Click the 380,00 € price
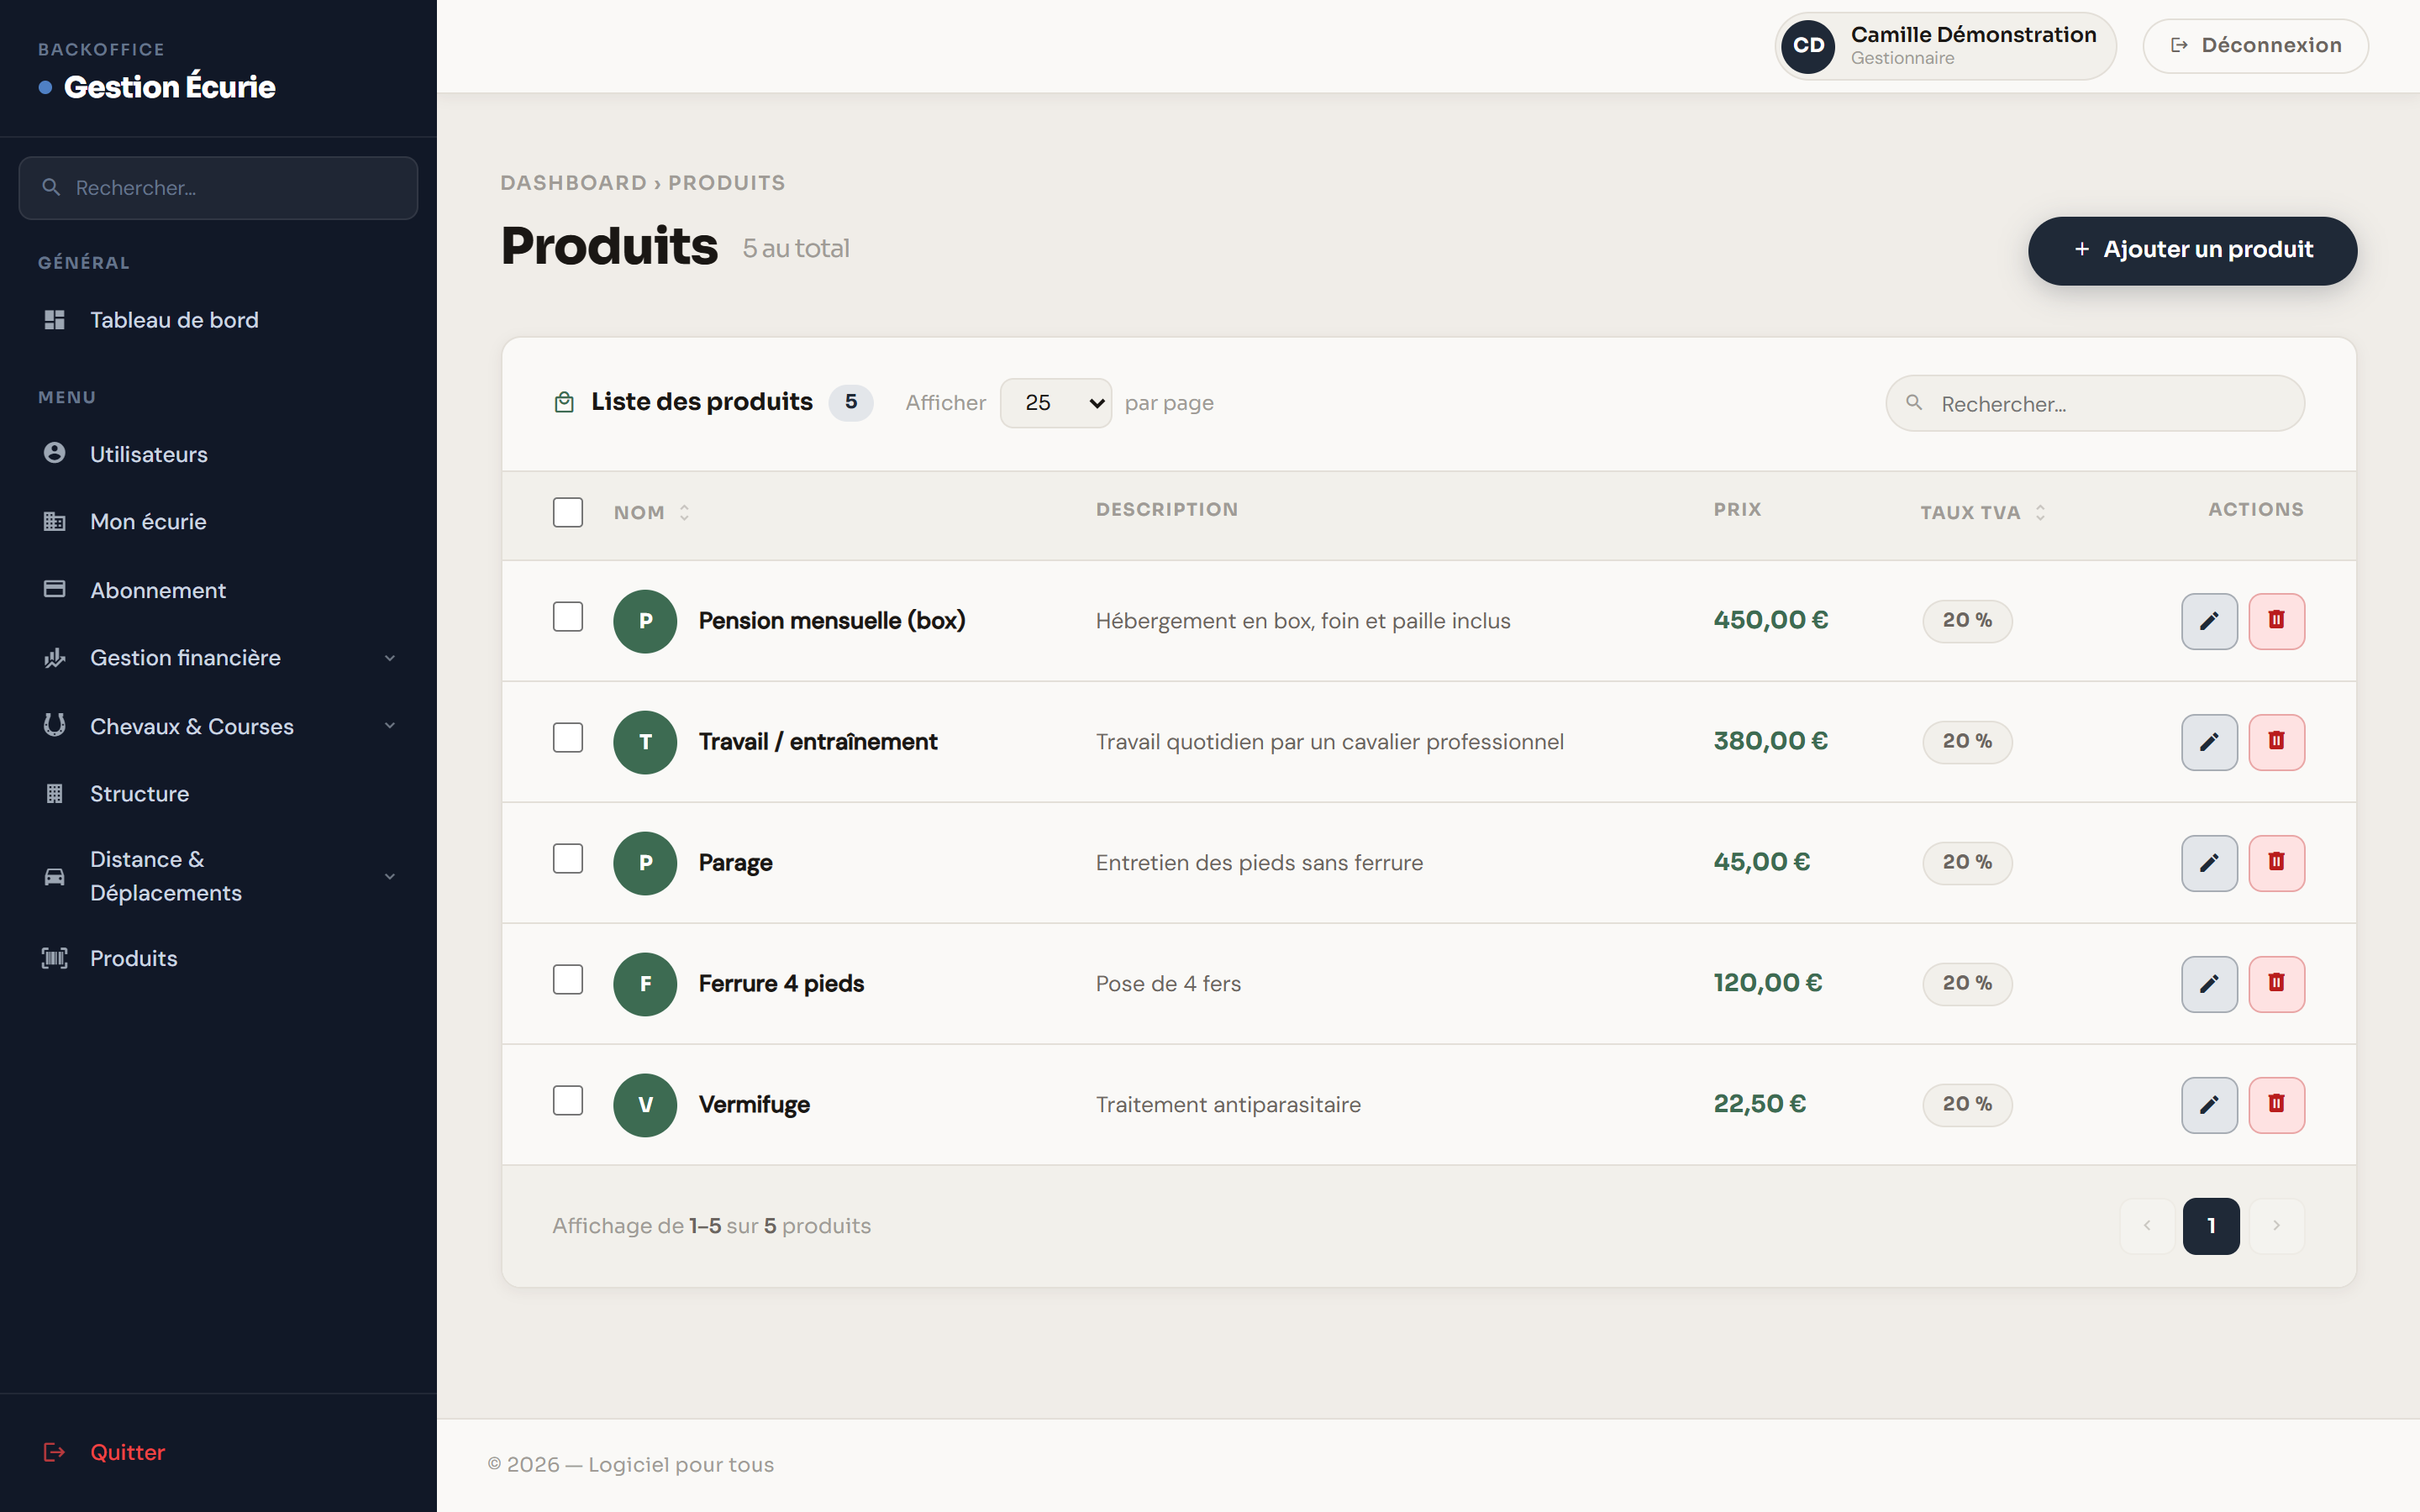 coord(1770,741)
